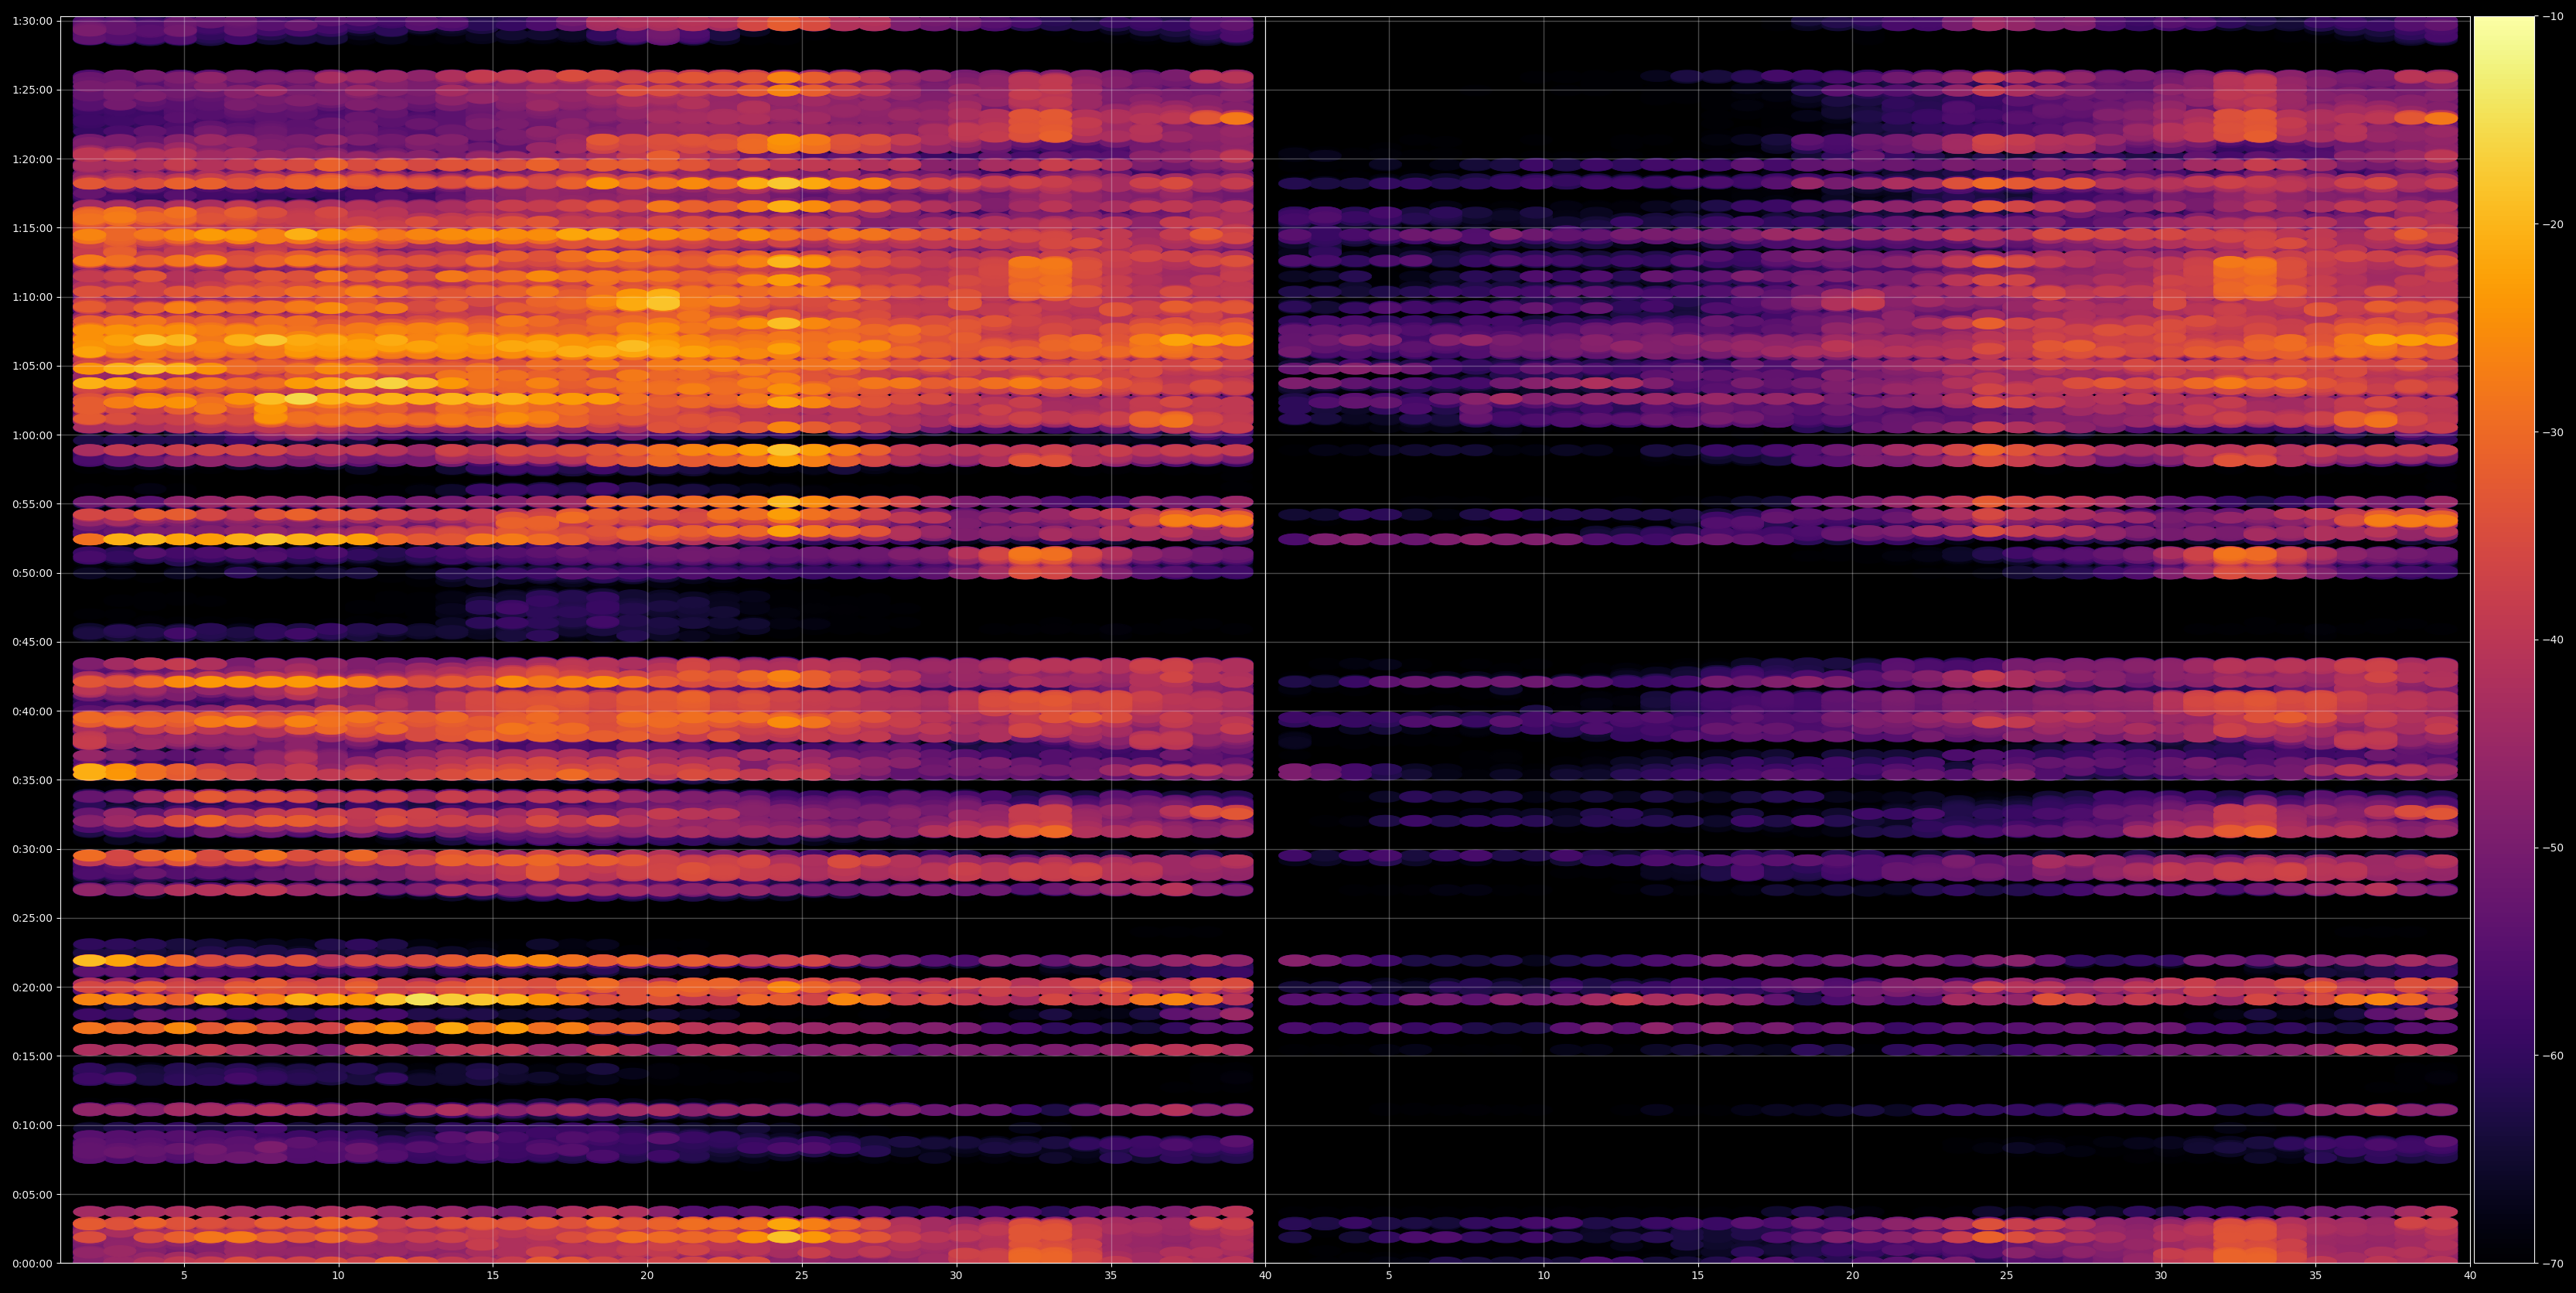2576x1293 pixels.
Task: Click the 1:25:00 y-axis tick label
Action: [32, 90]
